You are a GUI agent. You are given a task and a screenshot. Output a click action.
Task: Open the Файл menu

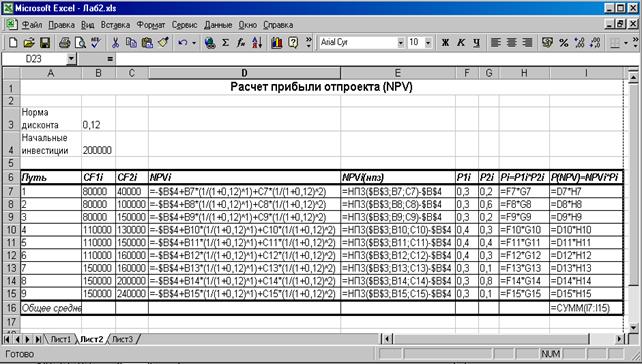click(32, 25)
